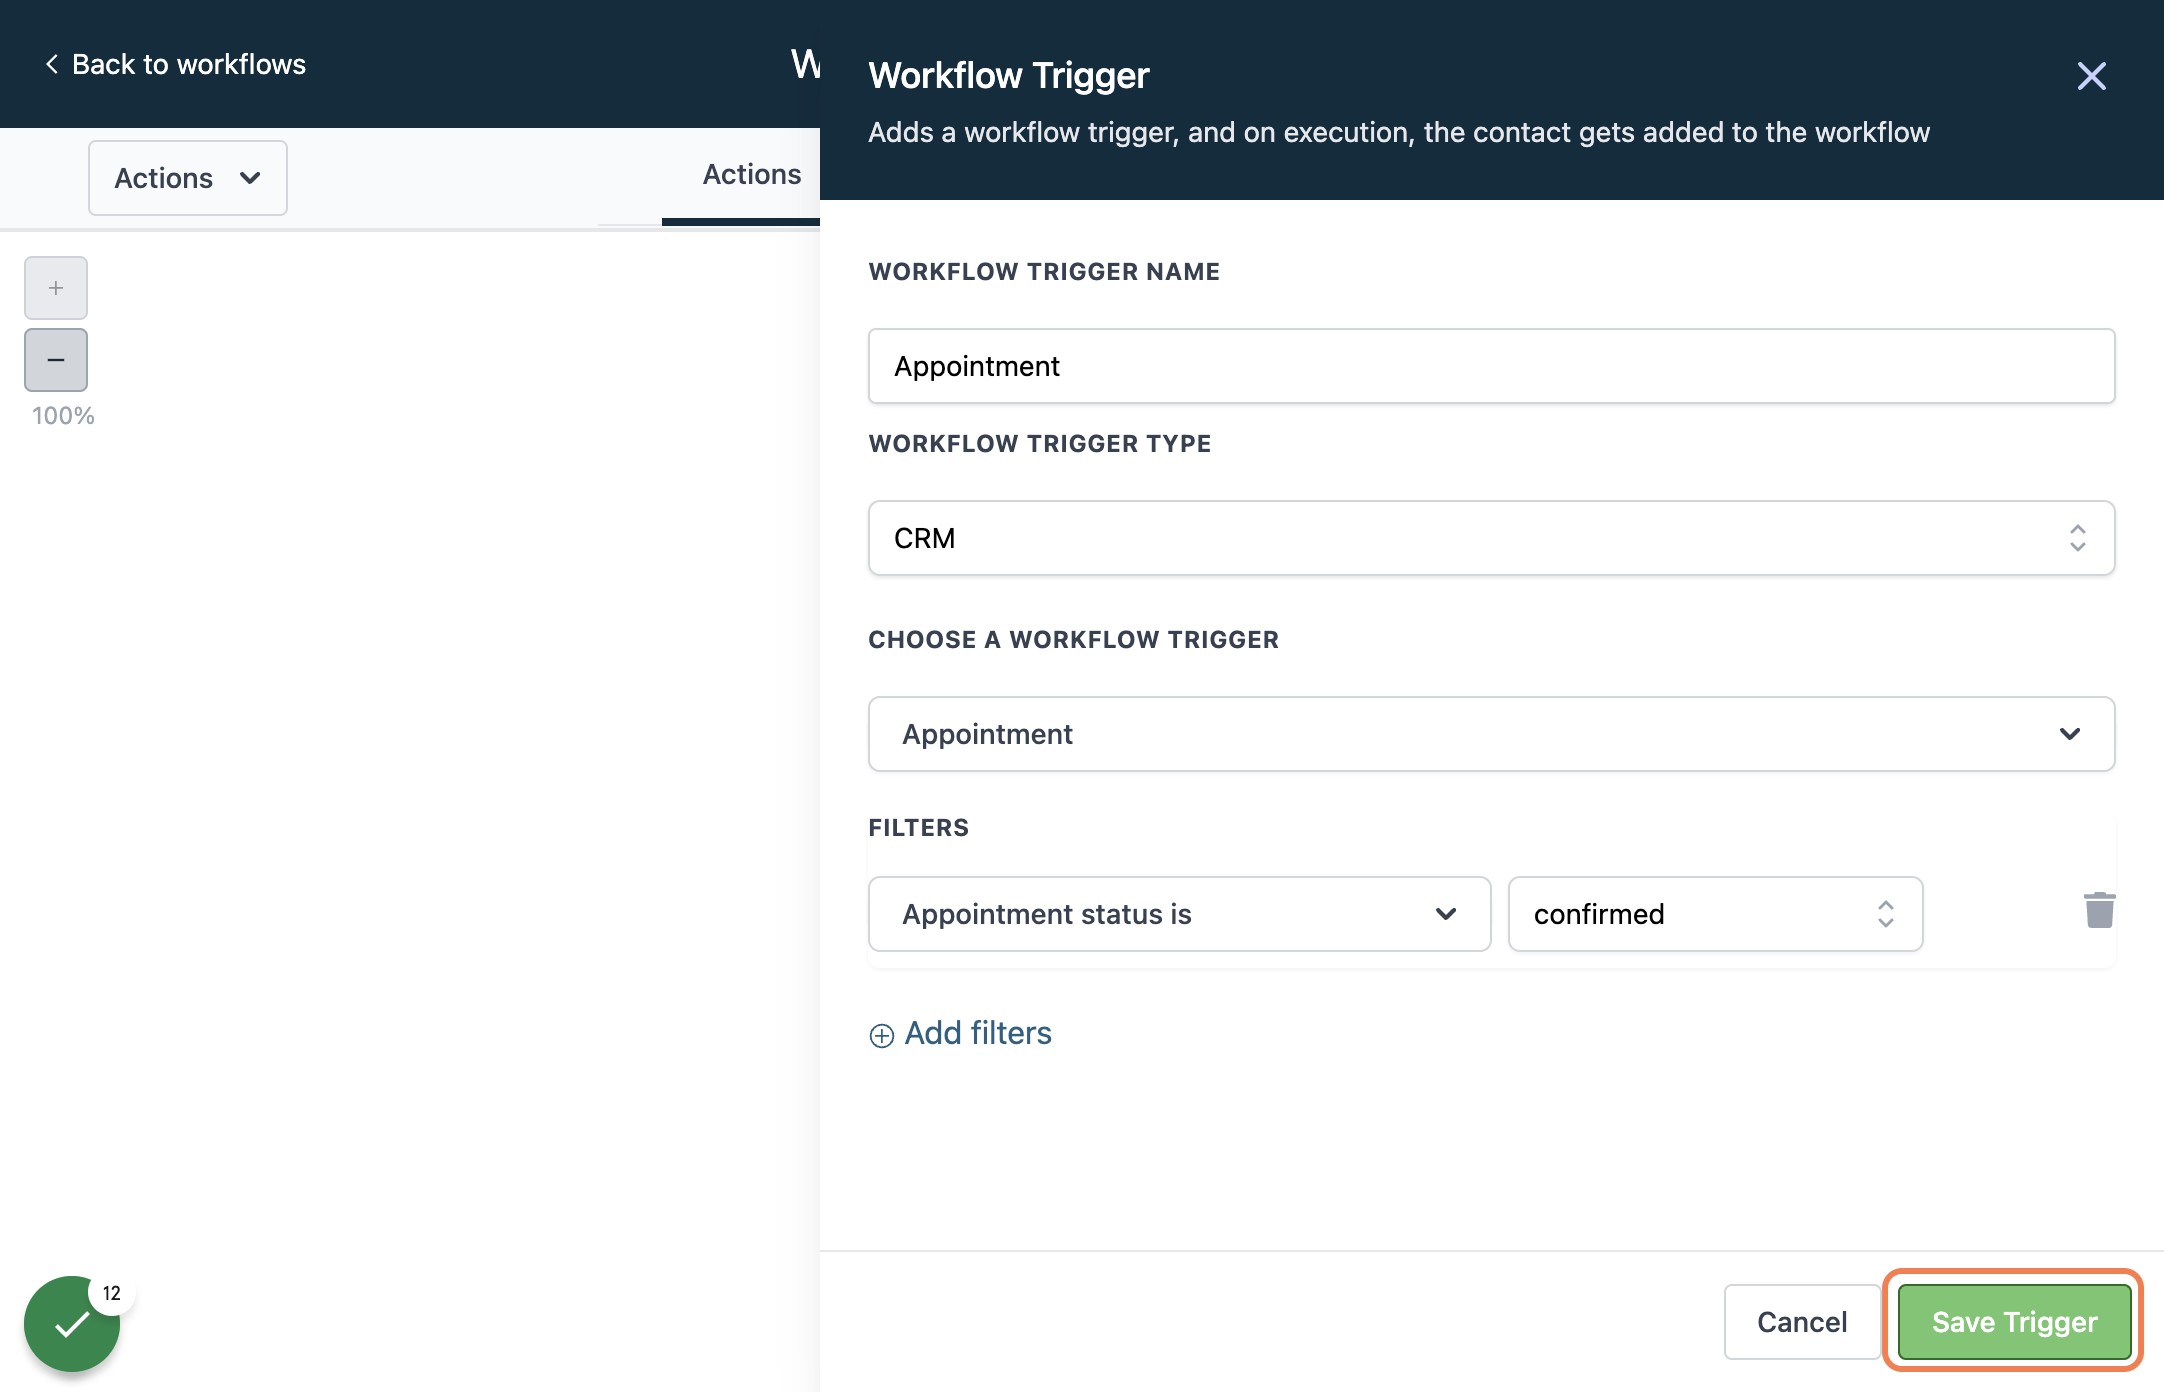
Task: Zoom out with the minus button
Action: (x=56, y=360)
